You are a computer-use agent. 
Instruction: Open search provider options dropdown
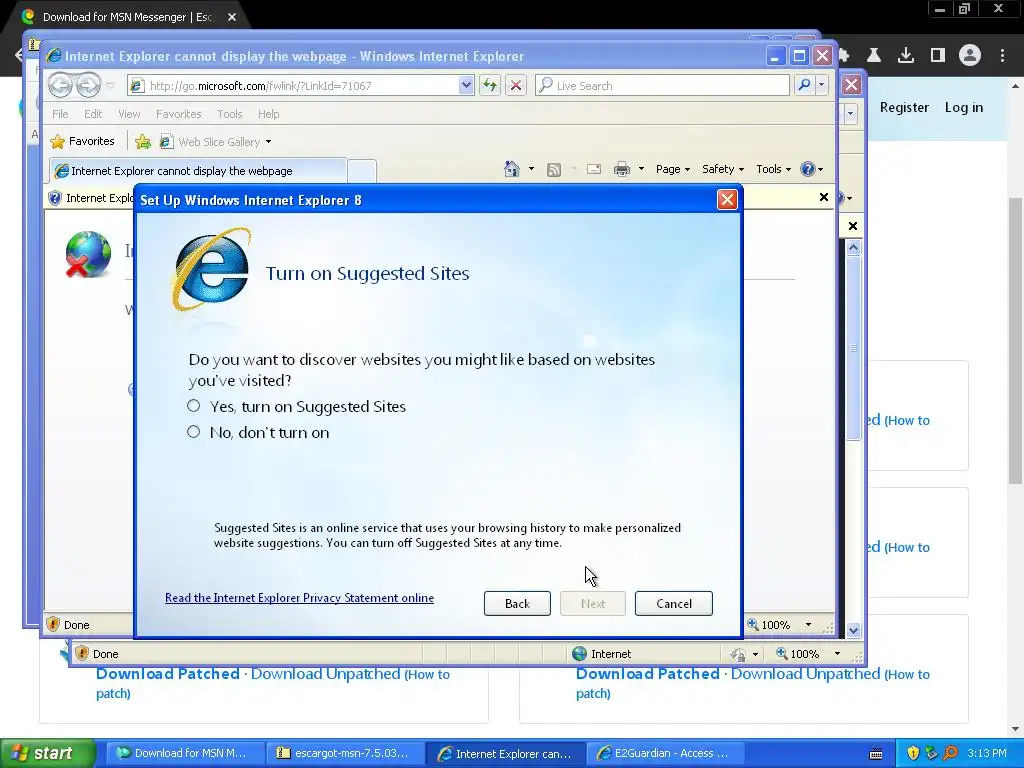822,86
